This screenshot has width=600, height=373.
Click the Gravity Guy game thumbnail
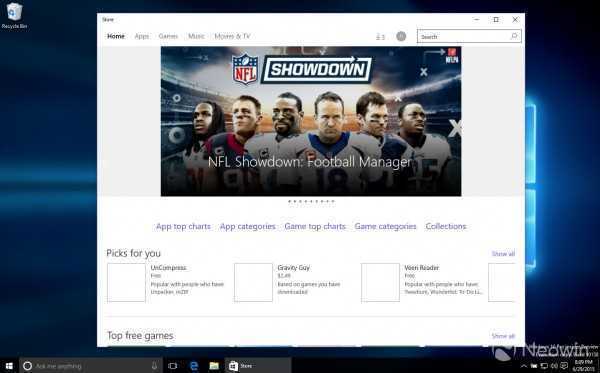pyautogui.click(x=253, y=282)
